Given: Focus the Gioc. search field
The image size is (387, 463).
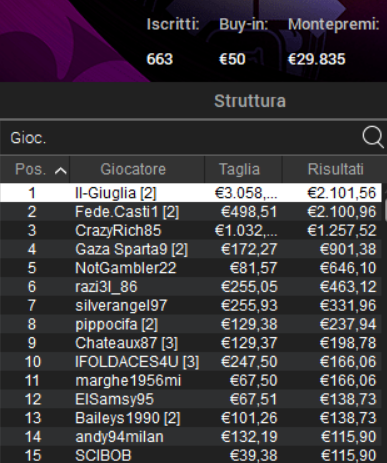Looking at the screenshot, I should [x=180, y=137].
